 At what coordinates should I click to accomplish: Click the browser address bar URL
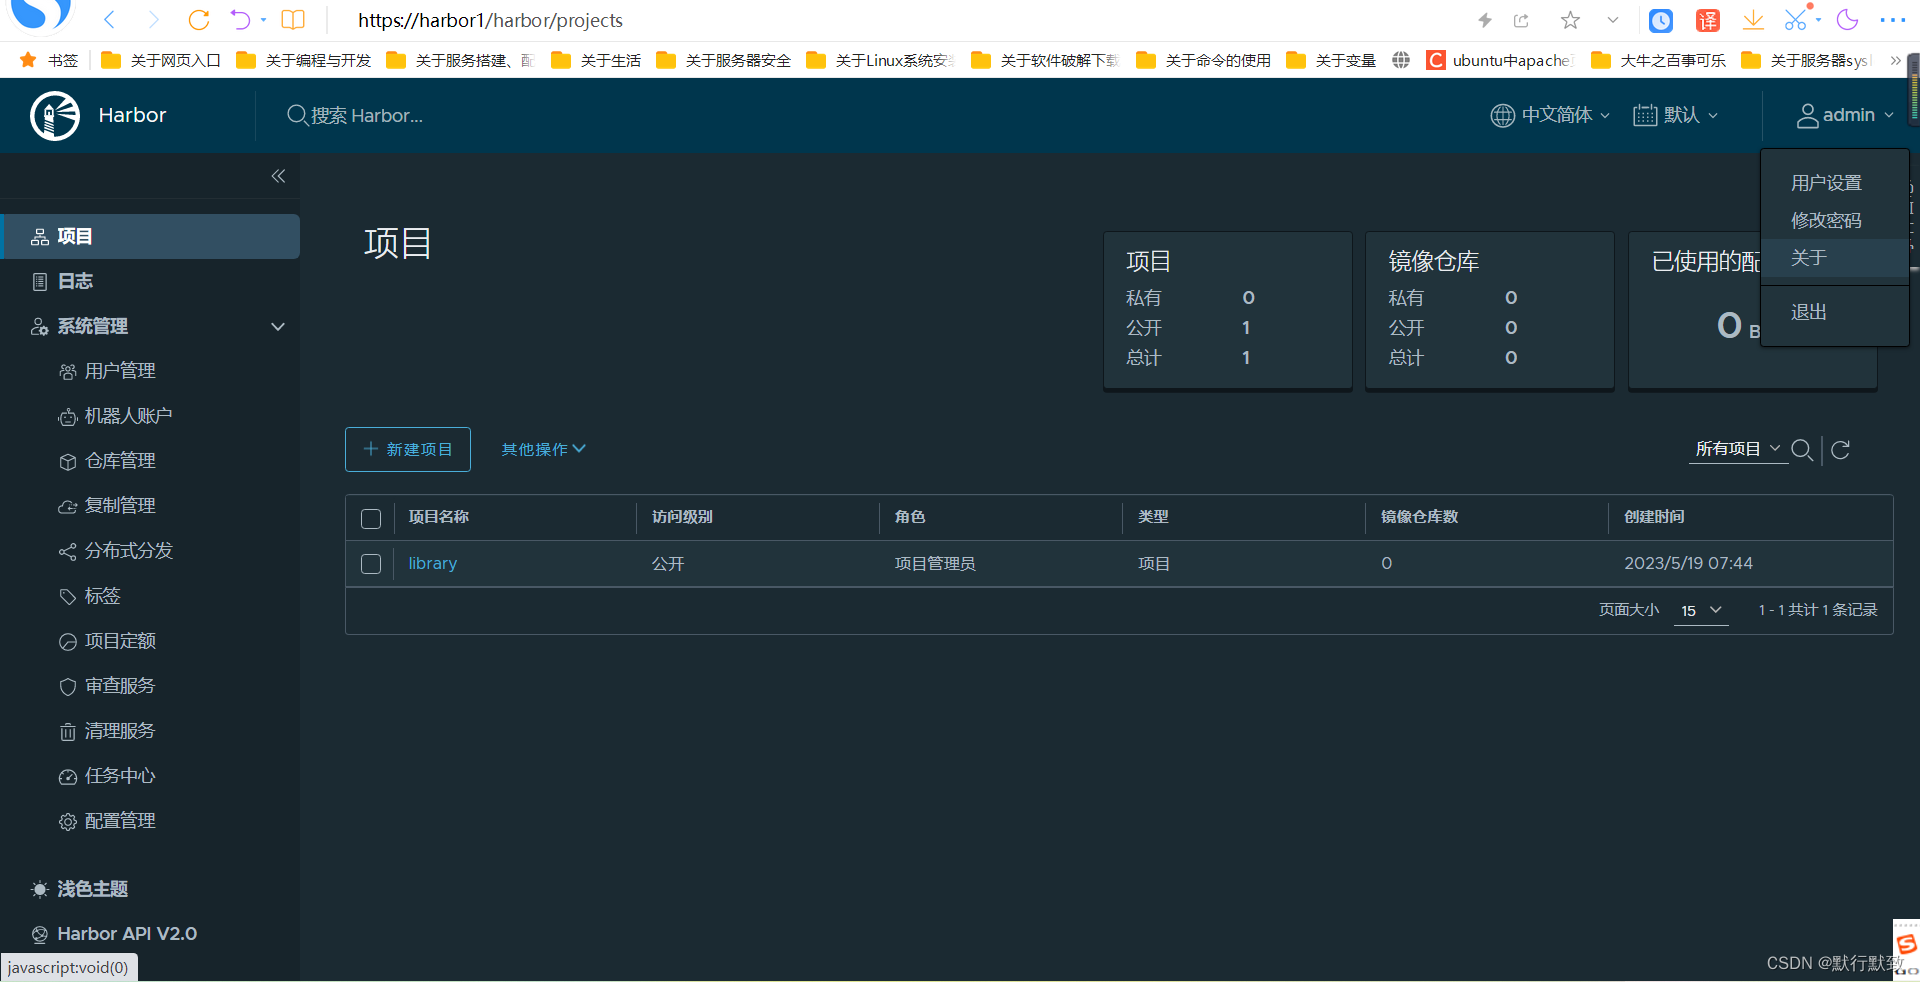click(490, 20)
